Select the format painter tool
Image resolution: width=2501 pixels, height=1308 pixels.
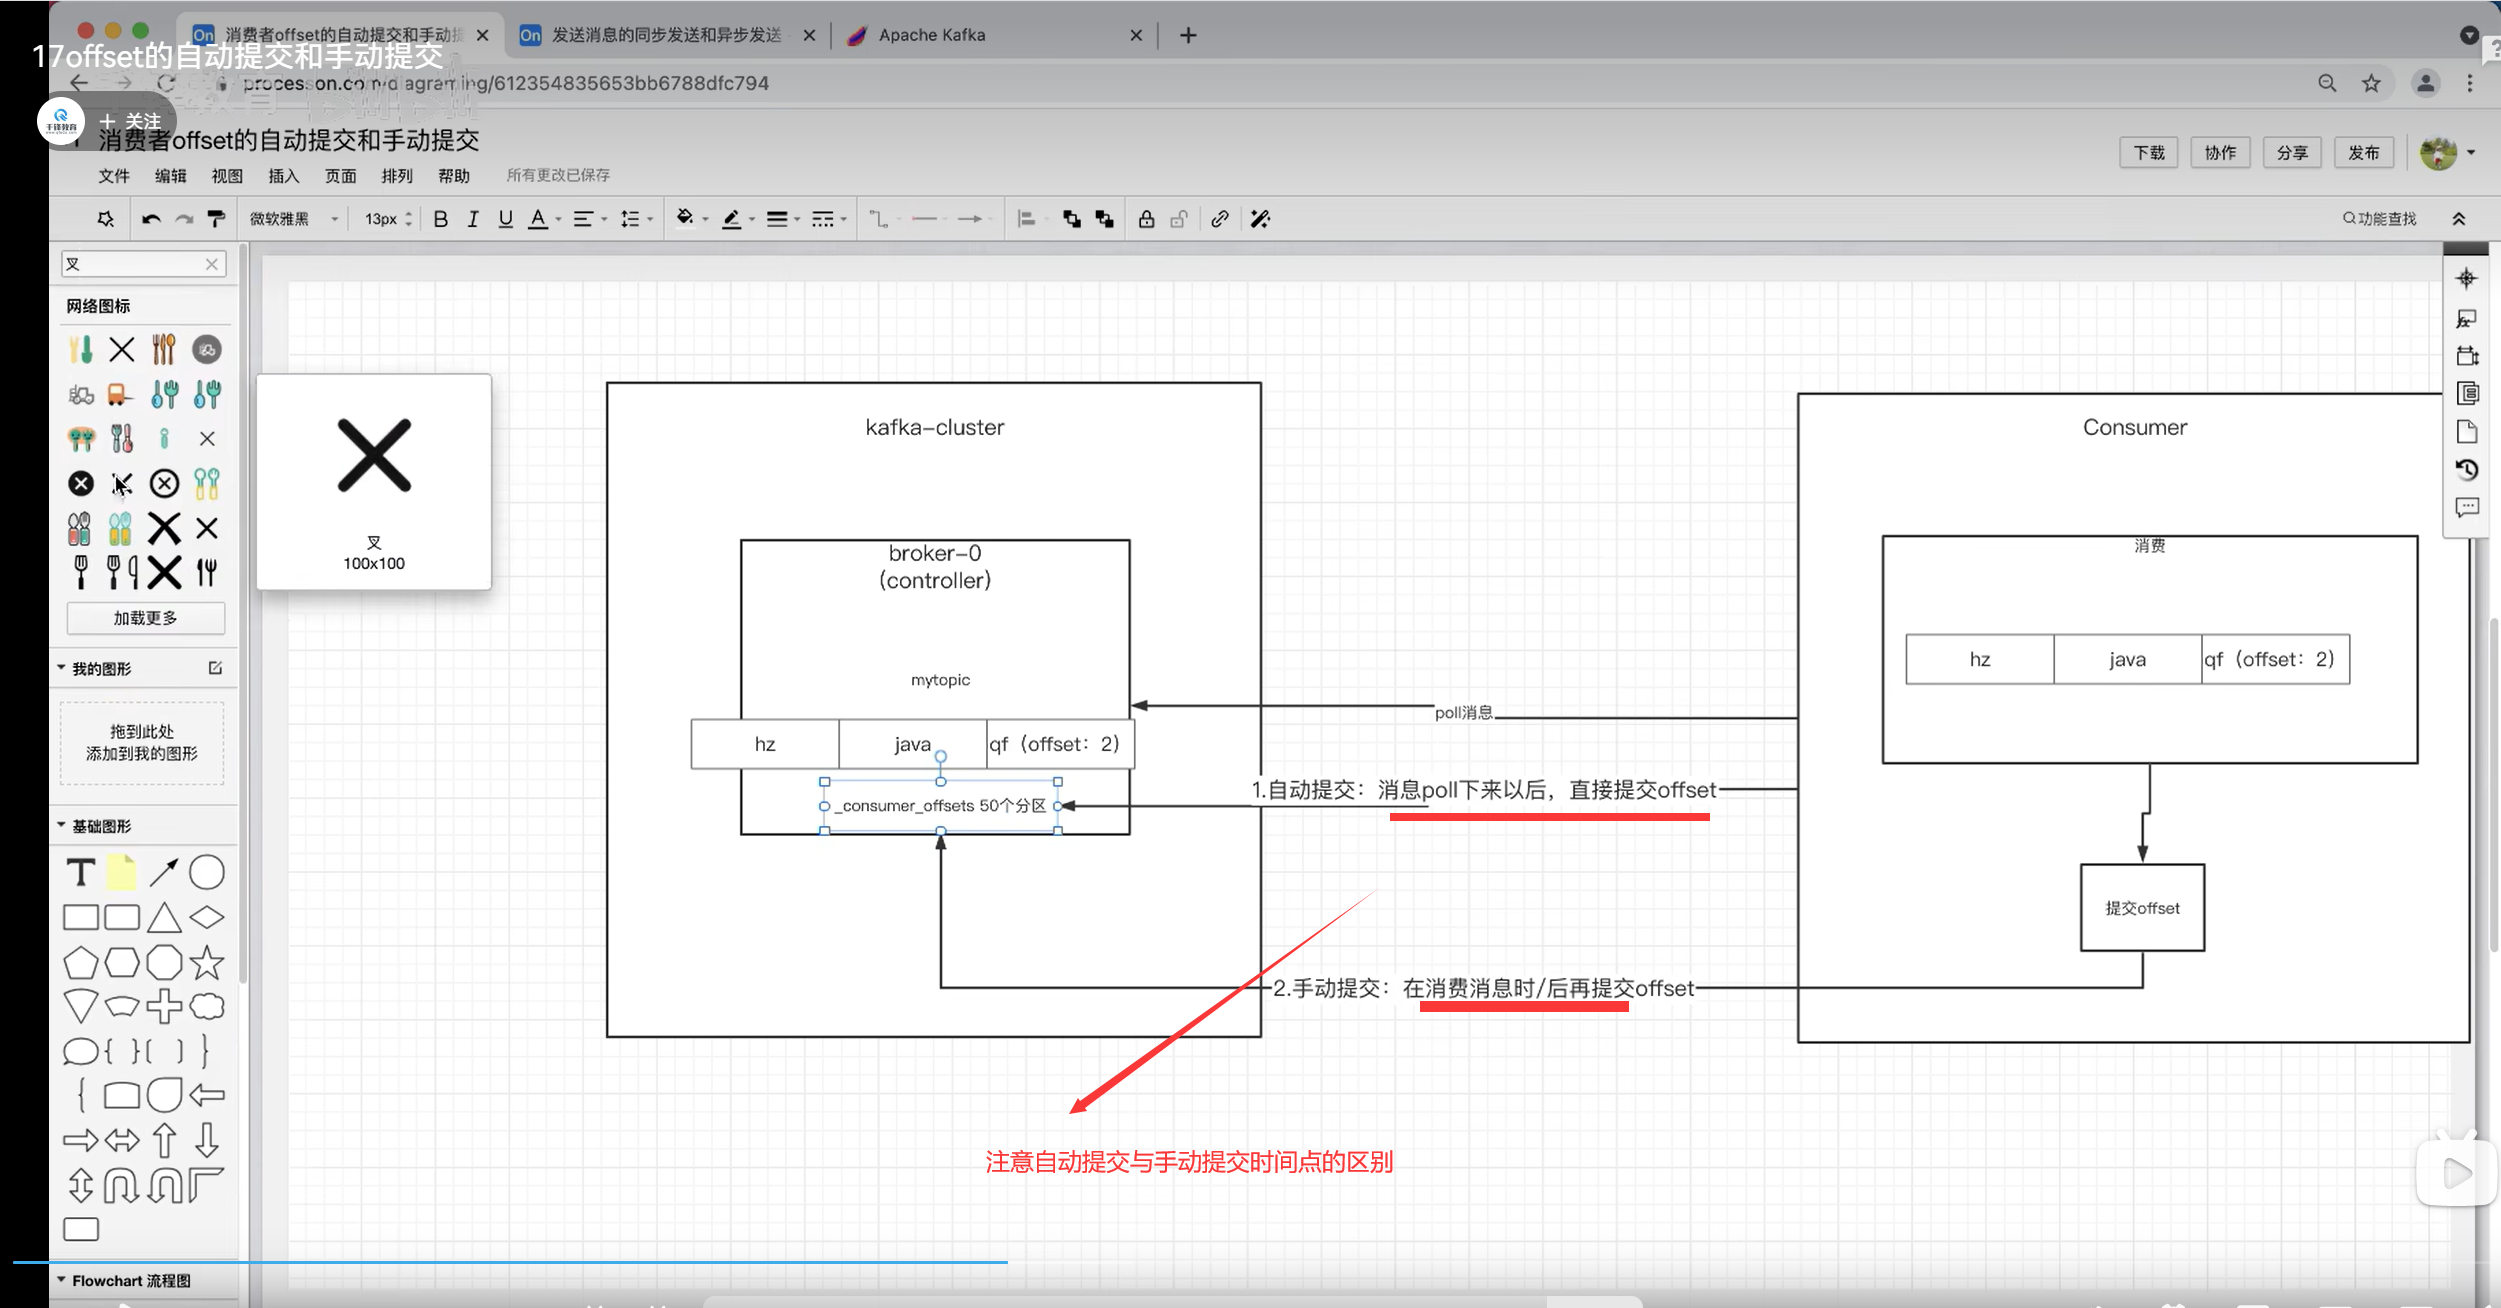click(x=216, y=218)
